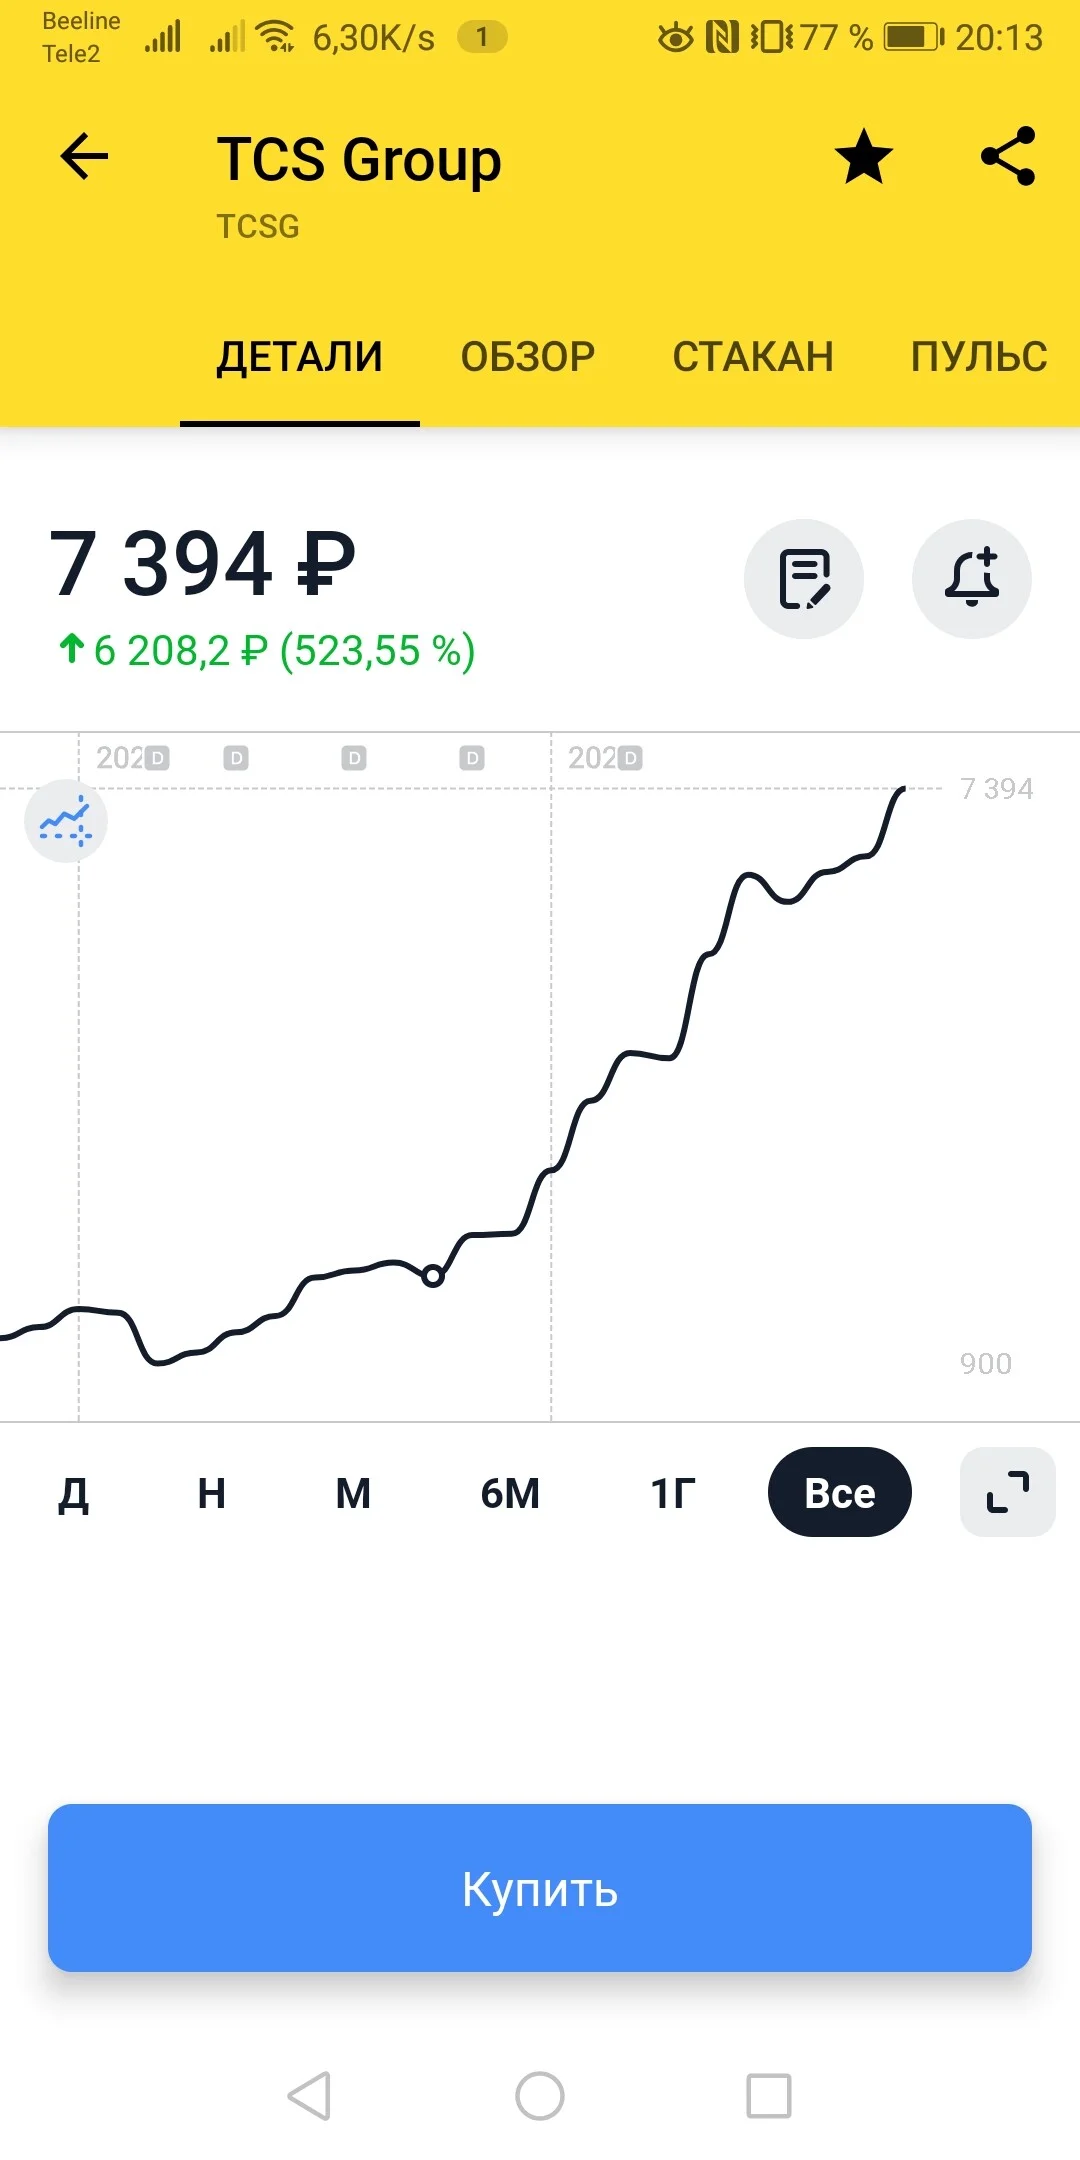This screenshot has width=1080, height=2160.
Task: Go back using the arrow icon
Action: 84,157
